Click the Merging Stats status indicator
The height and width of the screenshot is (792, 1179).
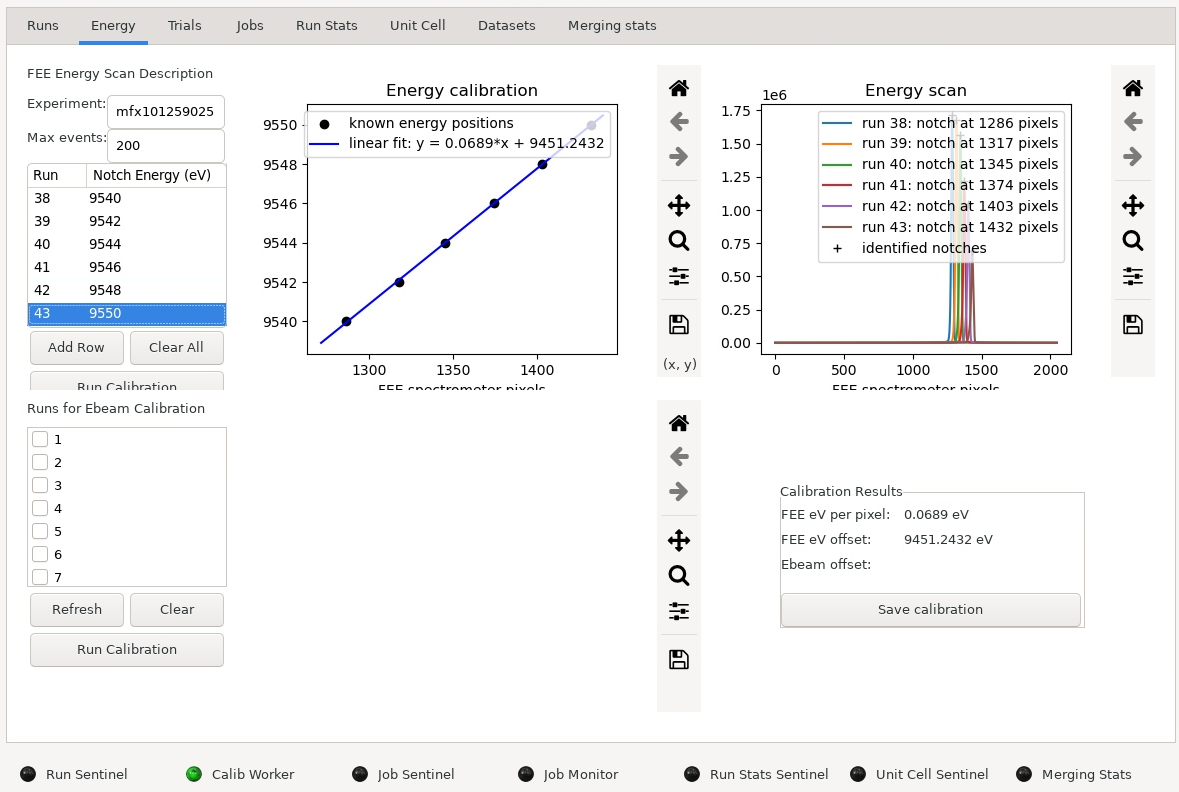(x=1024, y=774)
